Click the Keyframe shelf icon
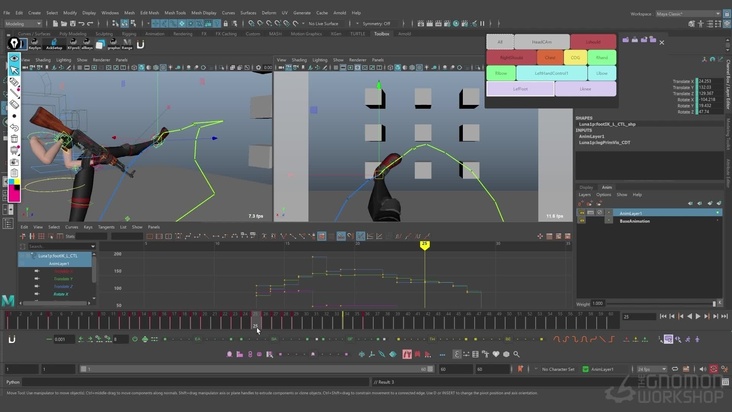This screenshot has height=412, width=732. (34, 43)
